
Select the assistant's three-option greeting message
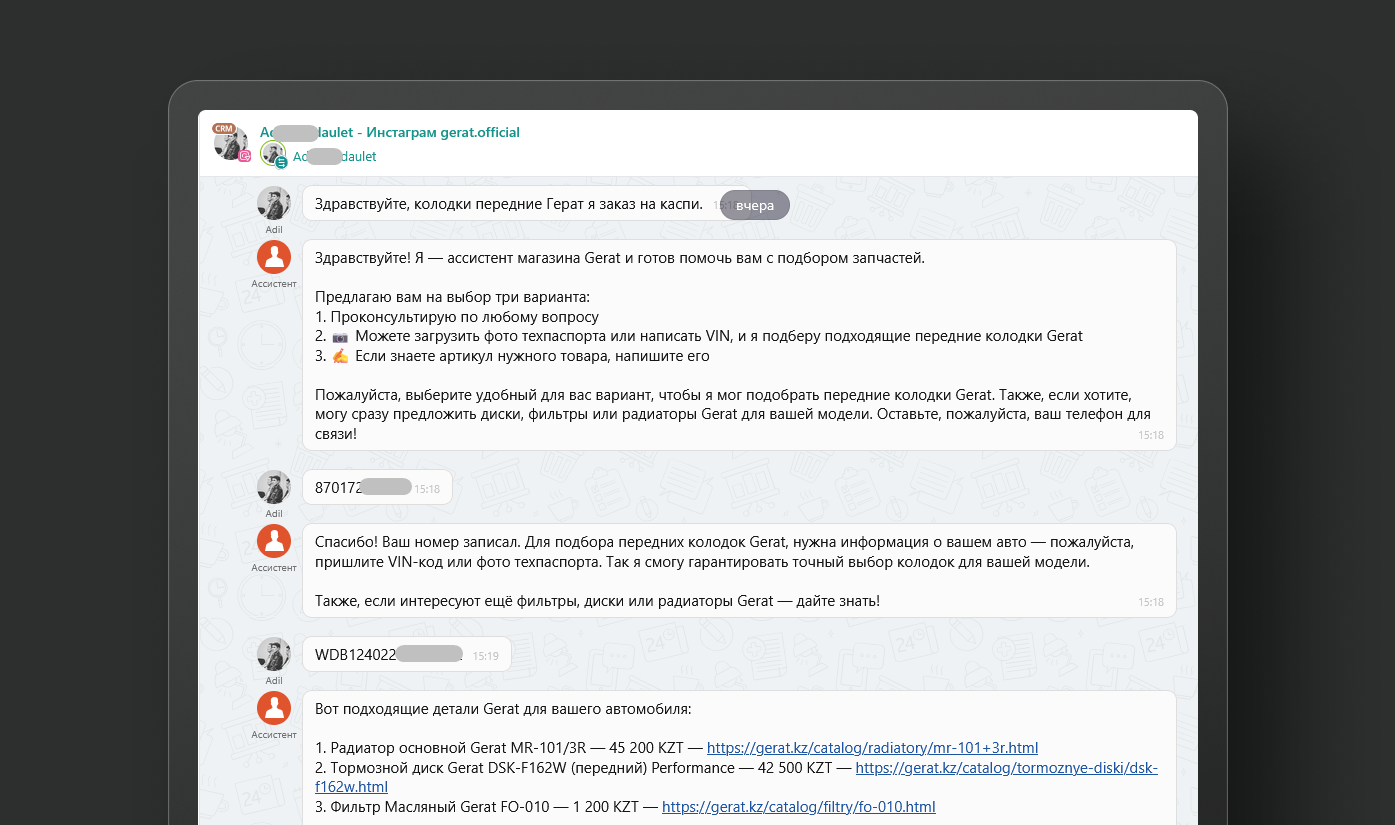738,345
